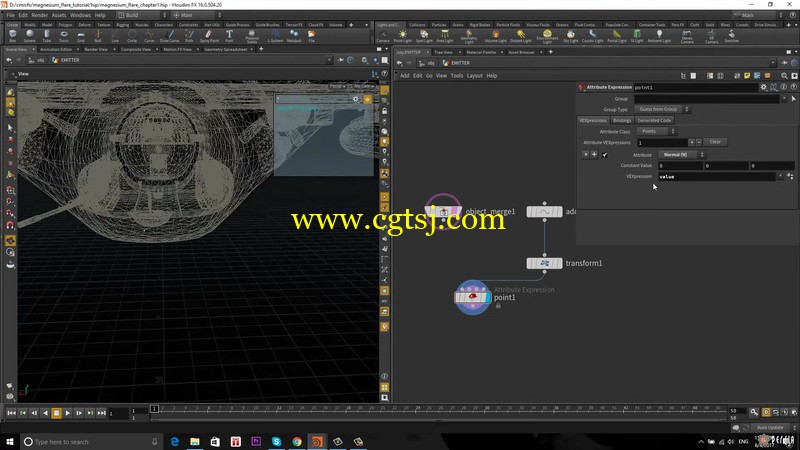Open the network editor zoom search icon

click(x=784, y=76)
